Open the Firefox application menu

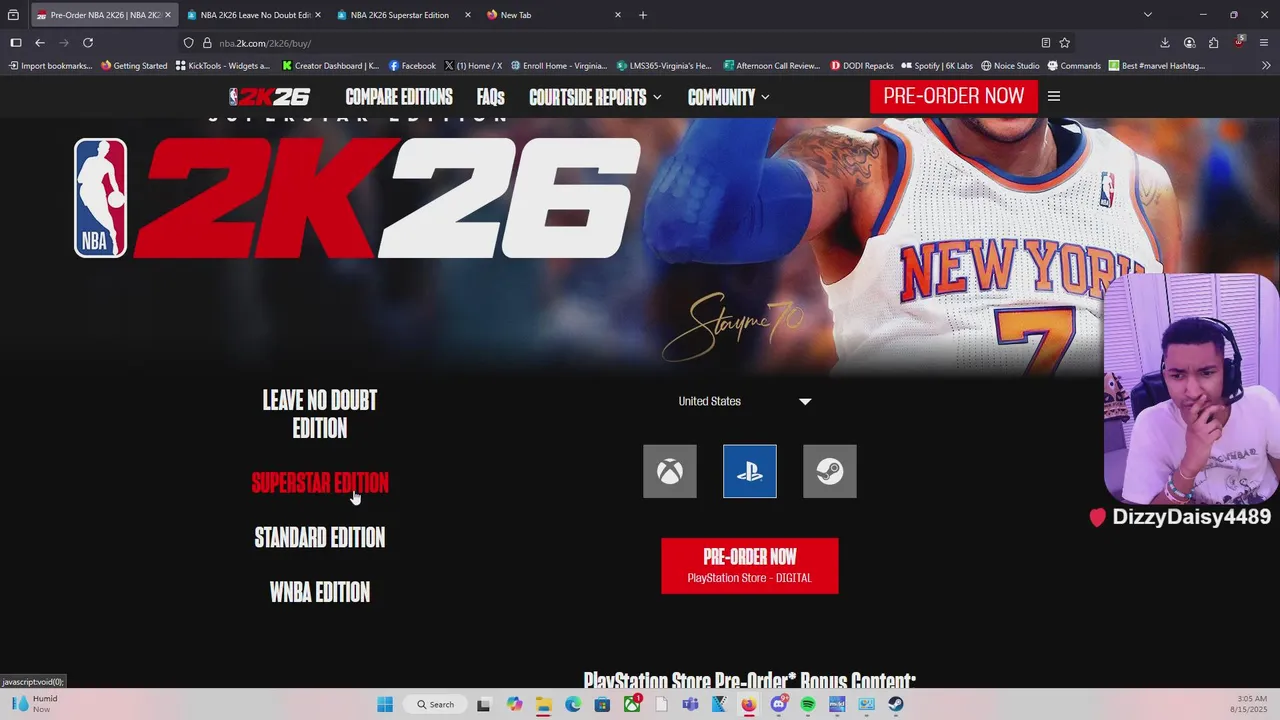click(1265, 43)
